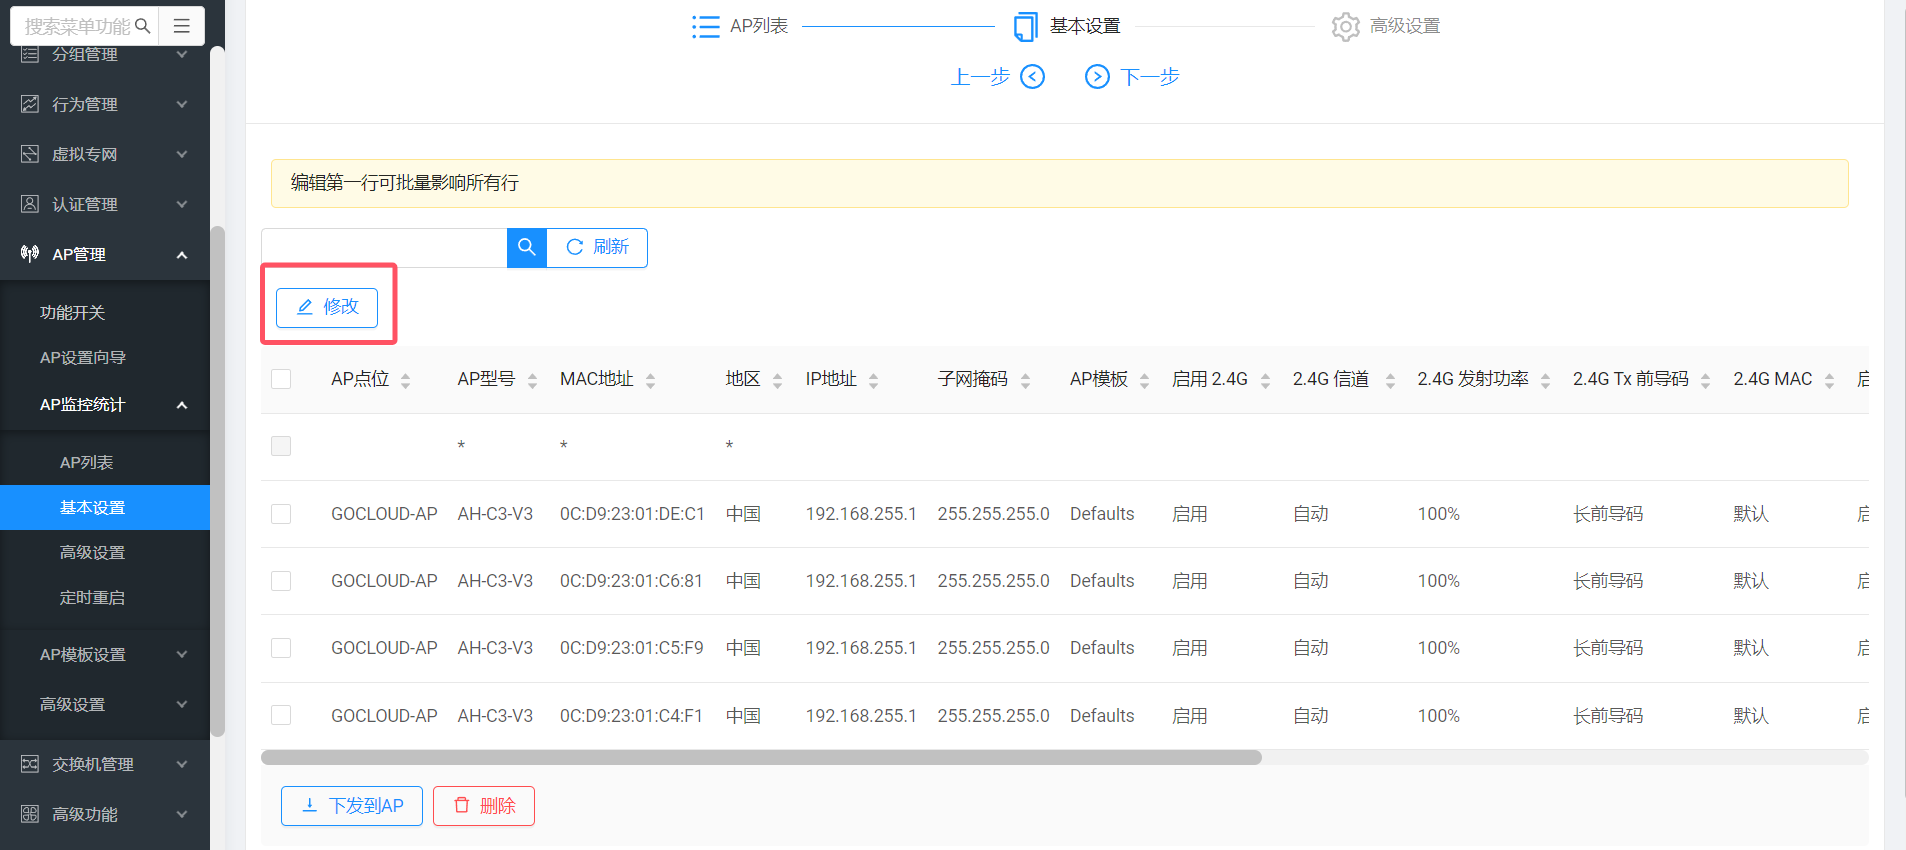Click the horizontal table scrollbar
Screen dimensions: 1906x850
click(x=761, y=757)
